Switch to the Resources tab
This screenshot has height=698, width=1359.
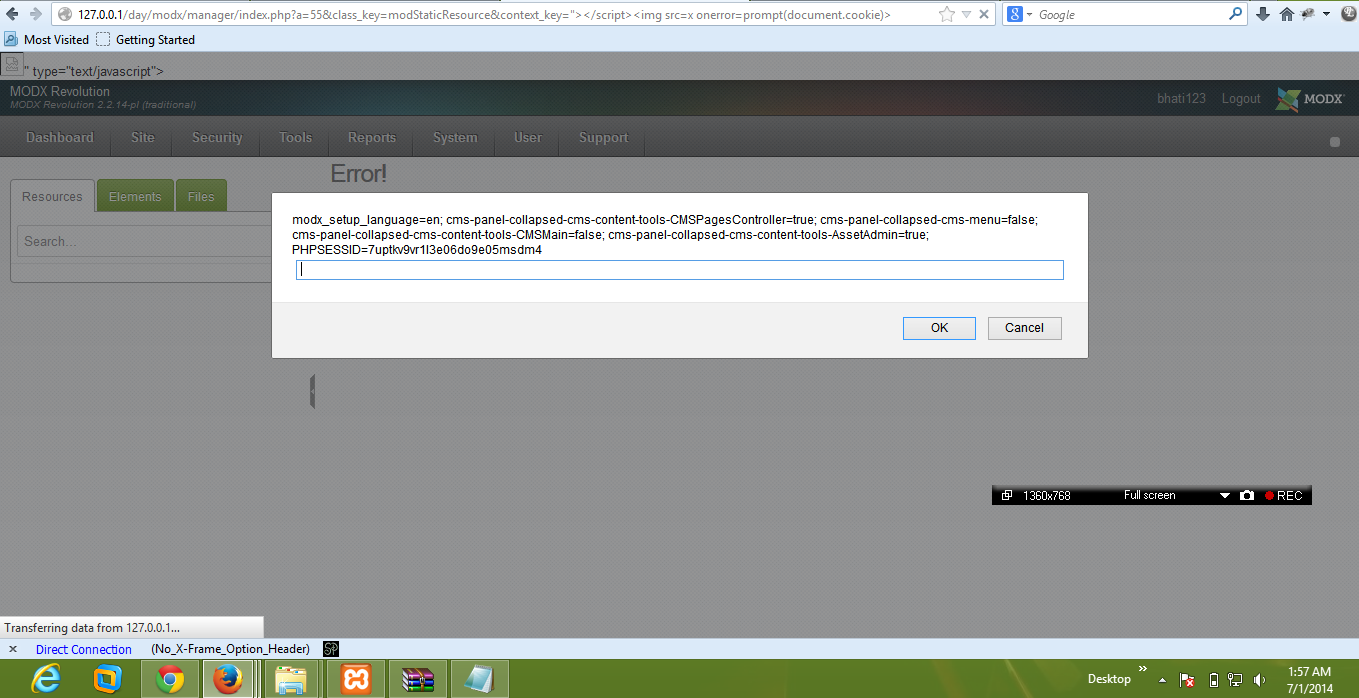[52, 197]
